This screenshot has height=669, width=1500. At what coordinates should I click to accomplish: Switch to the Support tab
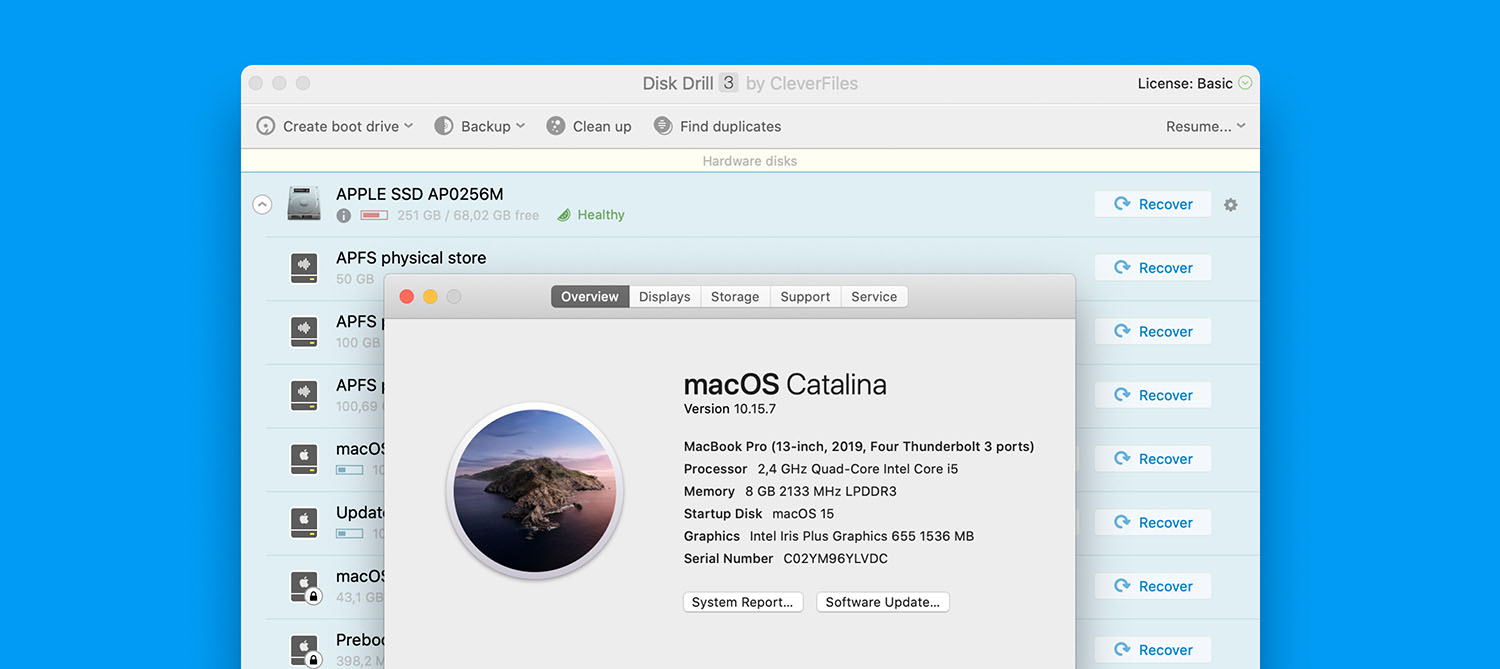(x=805, y=297)
